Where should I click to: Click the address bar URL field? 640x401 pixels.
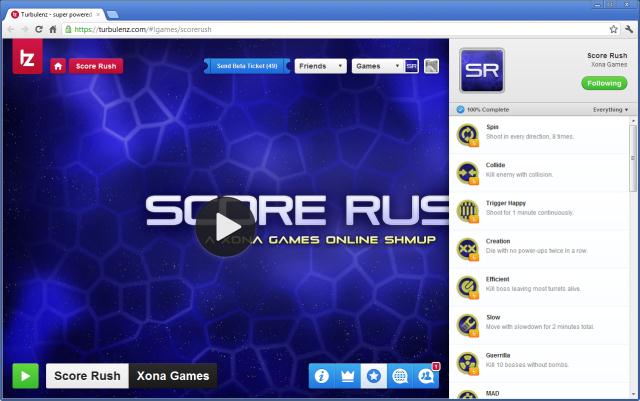[x=335, y=29]
